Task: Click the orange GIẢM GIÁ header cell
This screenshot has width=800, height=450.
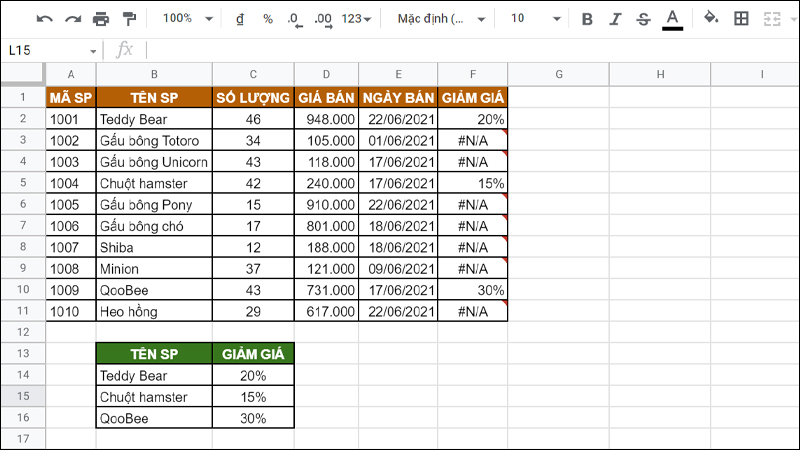Action: point(472,97)
